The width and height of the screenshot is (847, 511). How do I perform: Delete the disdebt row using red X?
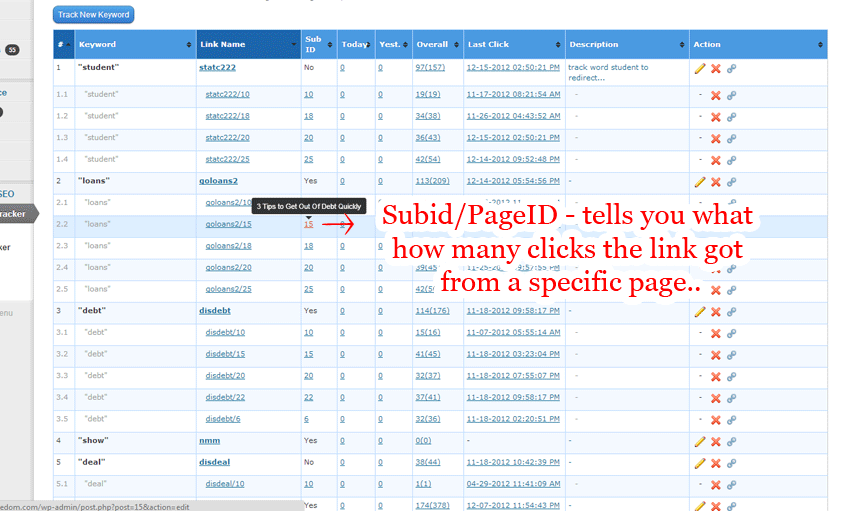[x=715, y=312]
